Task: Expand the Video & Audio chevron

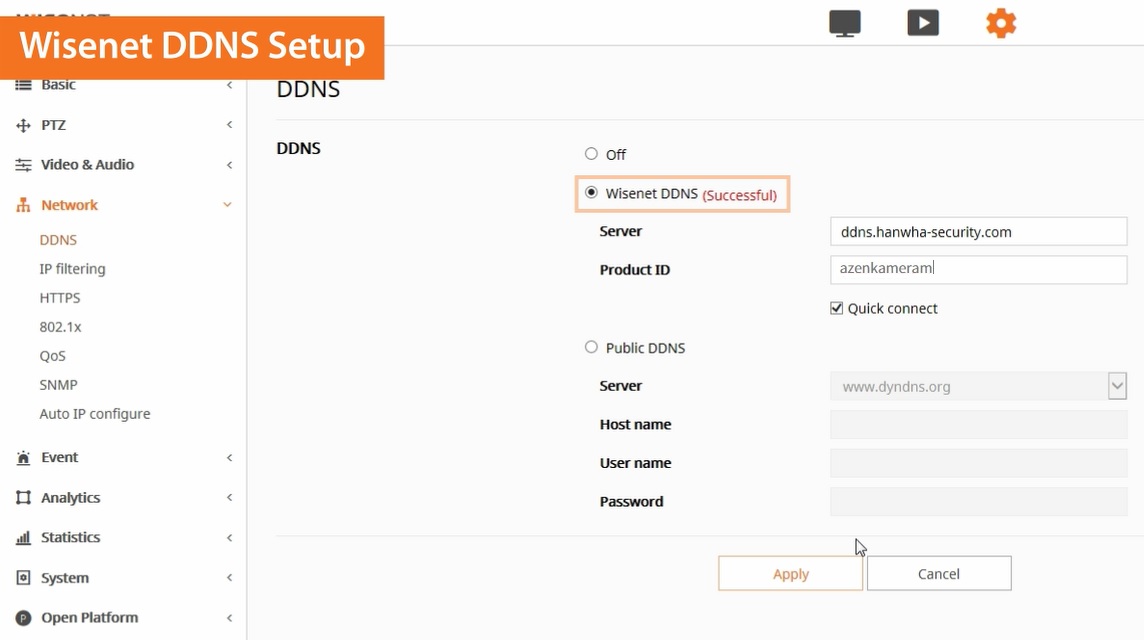Action: point(229,165)
